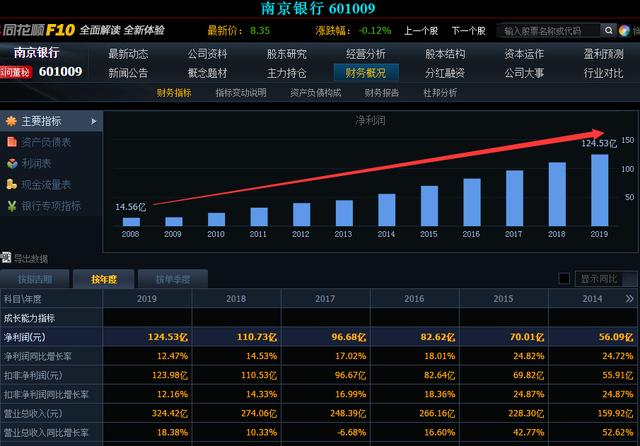Open the 行业对比 menu item
640x446 pixels.
point(603,73)
